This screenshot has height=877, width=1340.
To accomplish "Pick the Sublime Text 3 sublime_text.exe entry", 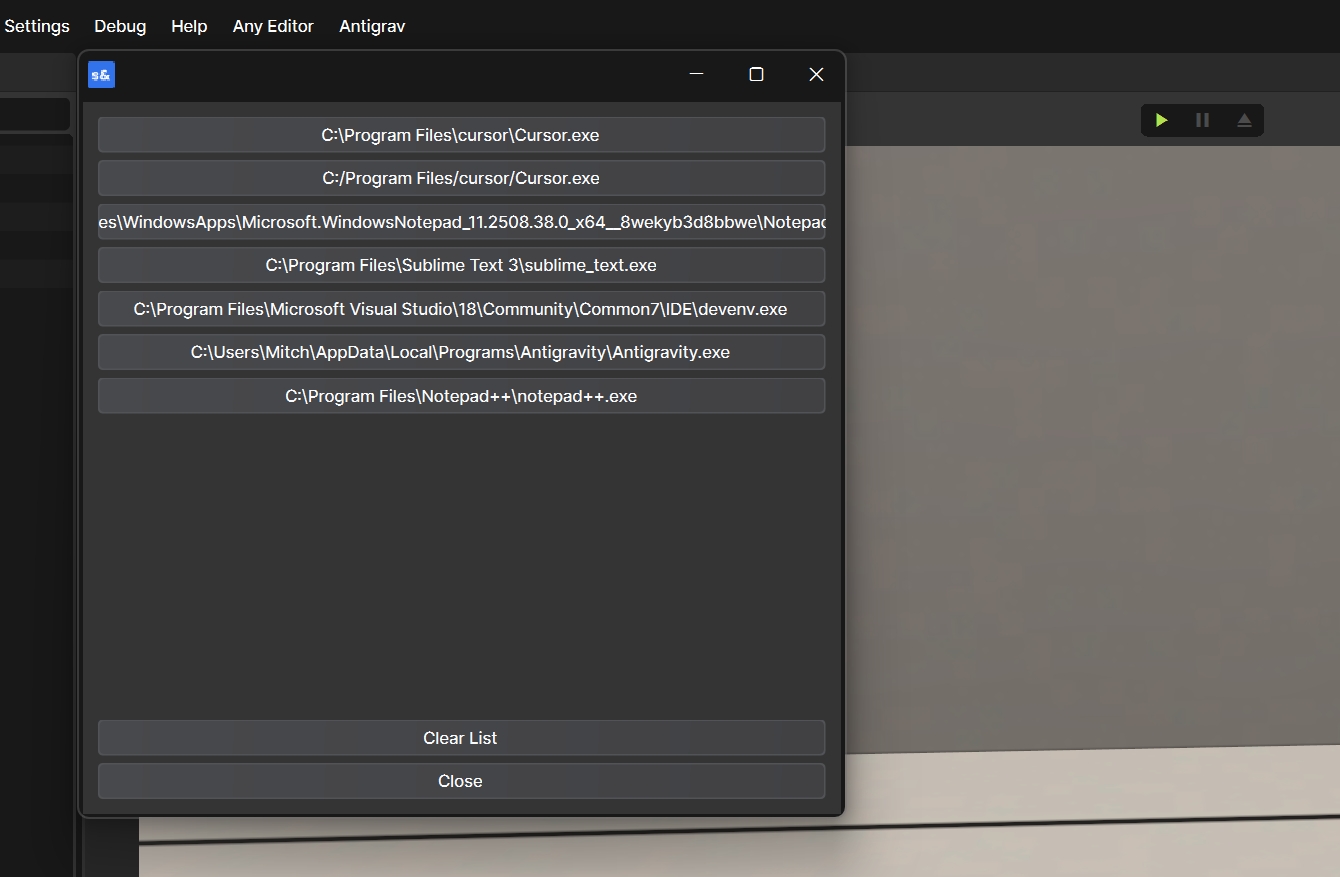I will 461,265.
